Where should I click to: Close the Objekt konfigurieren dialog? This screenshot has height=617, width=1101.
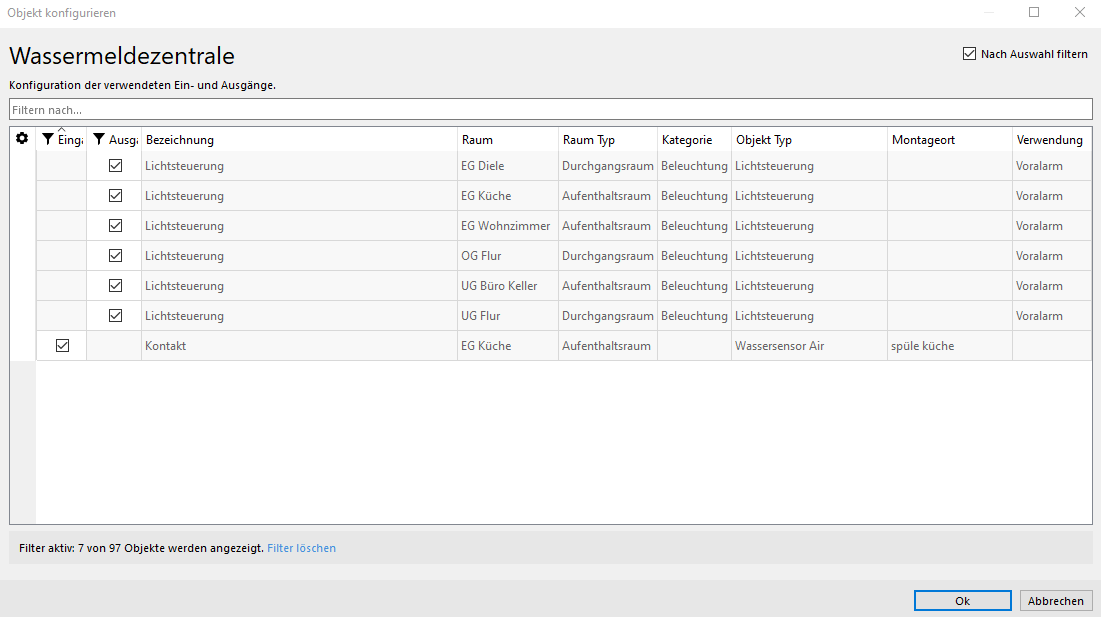(x=1080, y=13)
